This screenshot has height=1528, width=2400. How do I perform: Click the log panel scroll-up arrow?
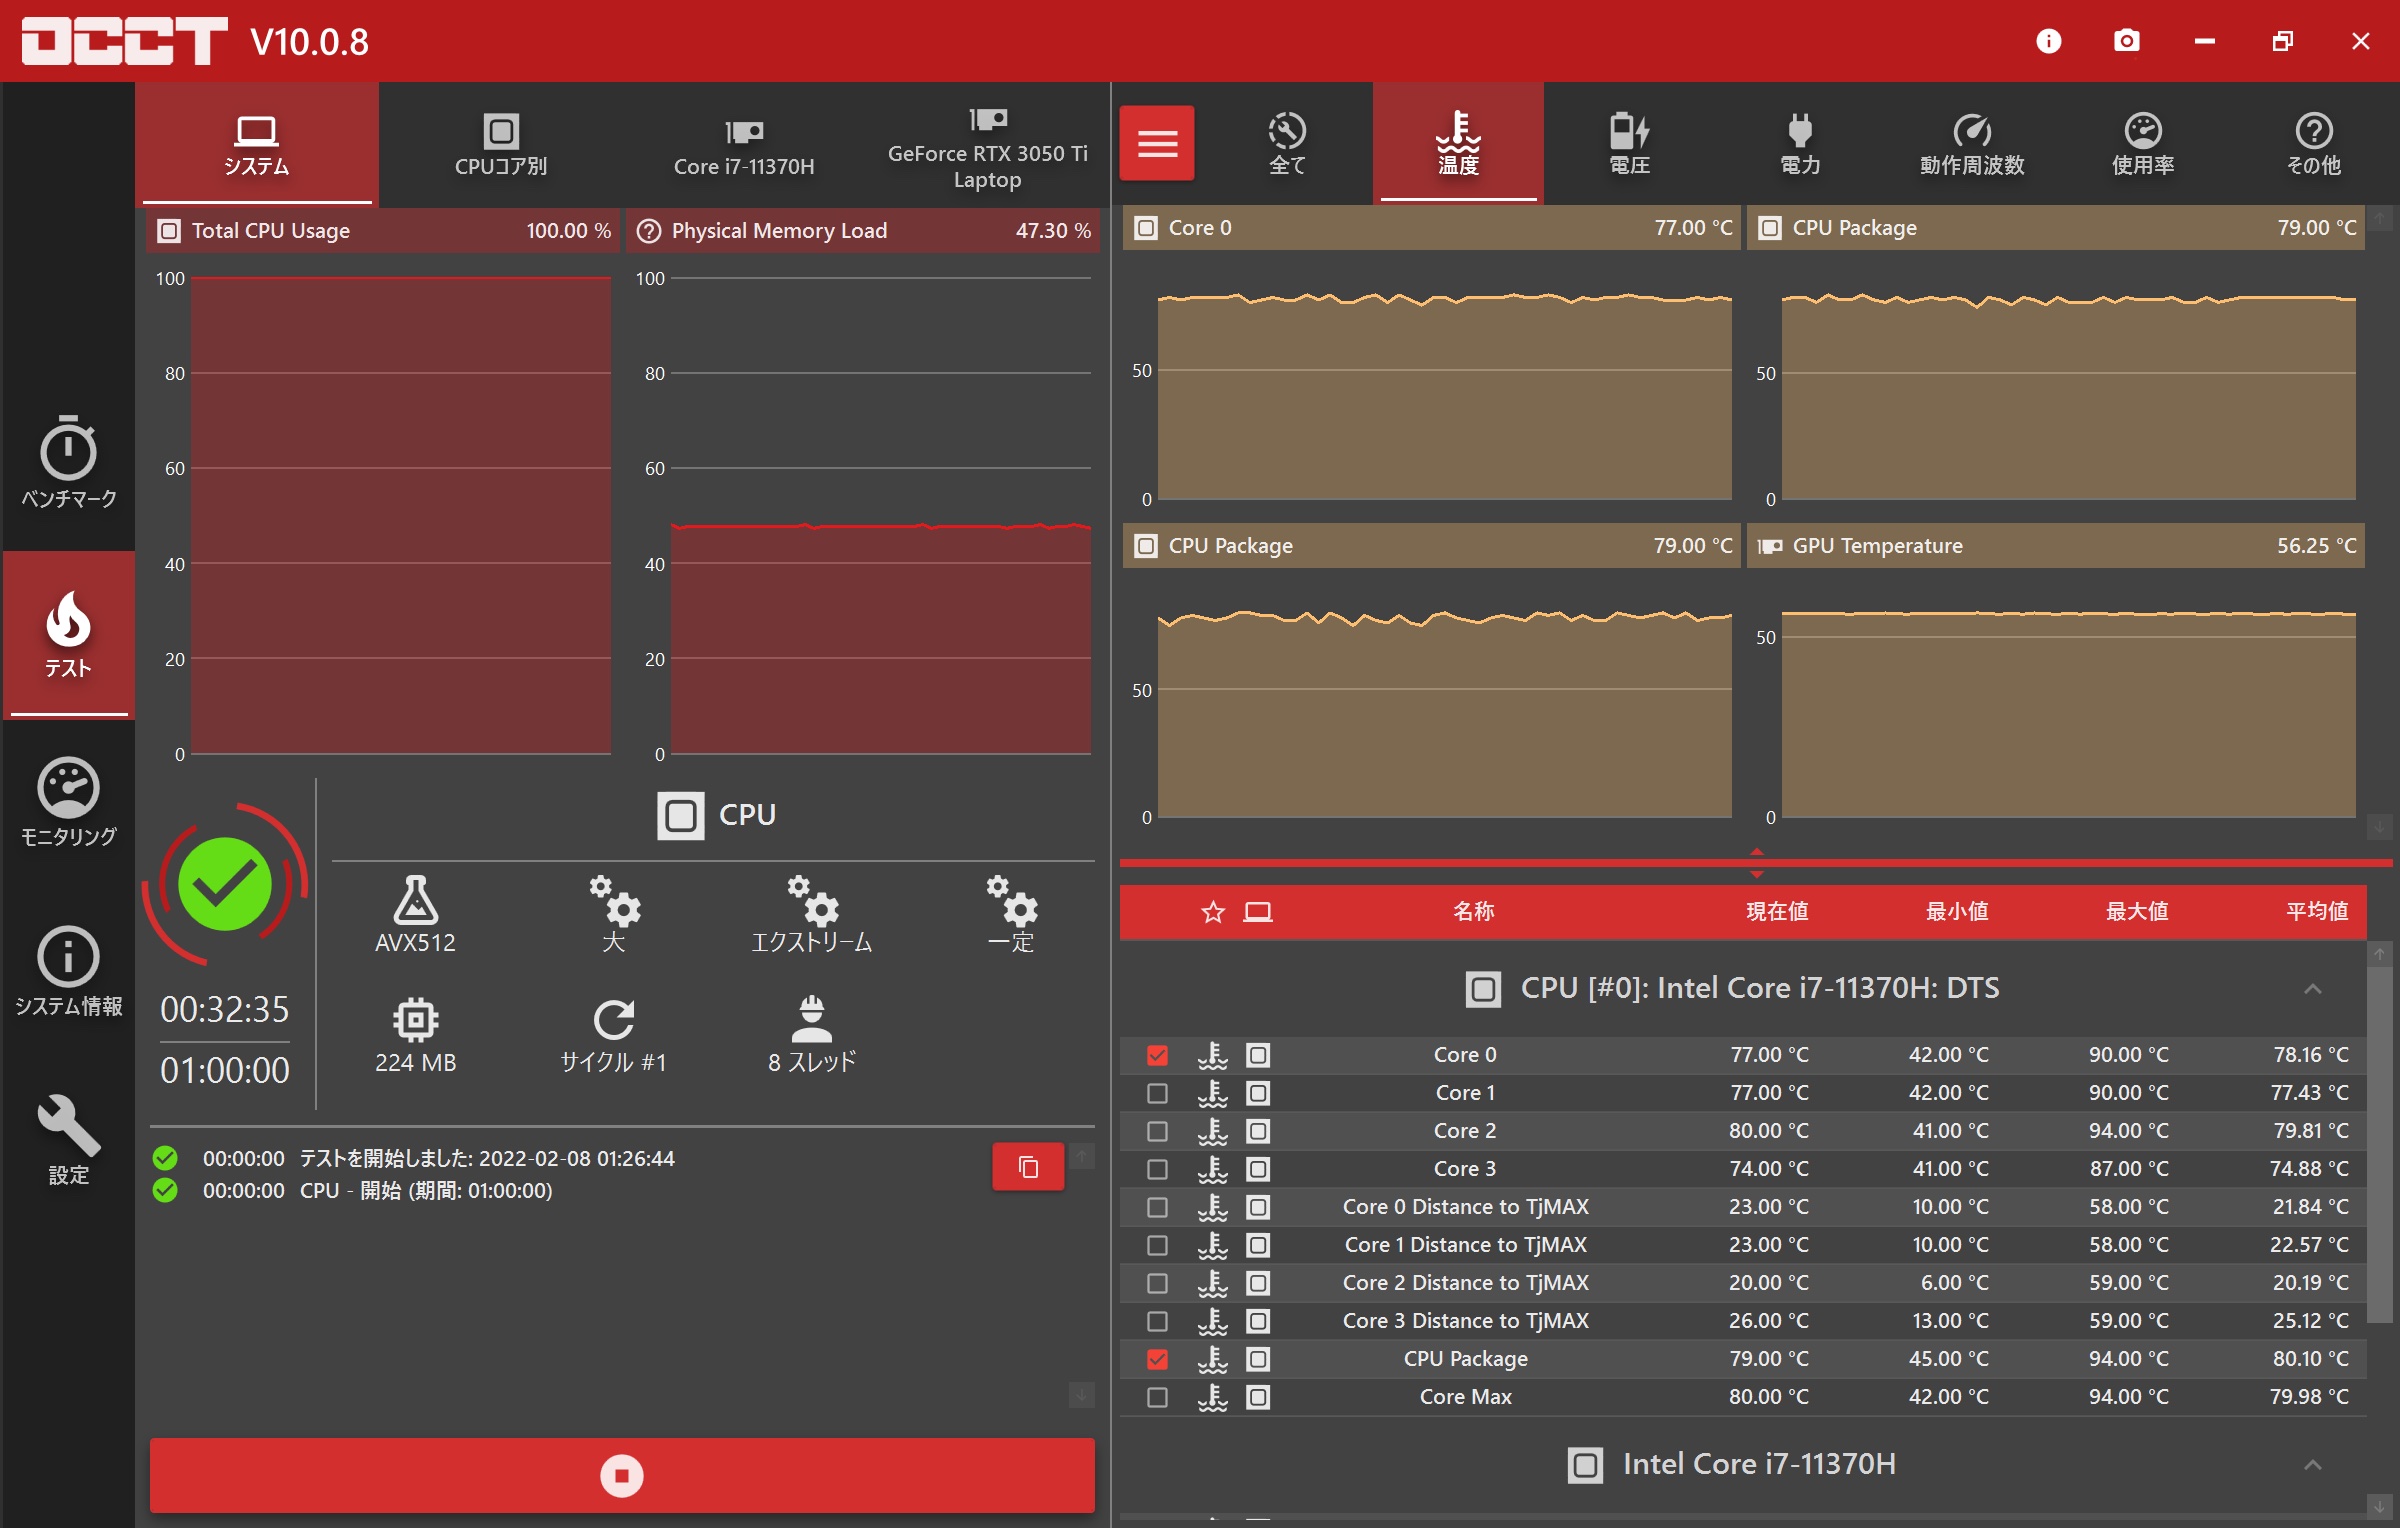coord(1081,1157)
